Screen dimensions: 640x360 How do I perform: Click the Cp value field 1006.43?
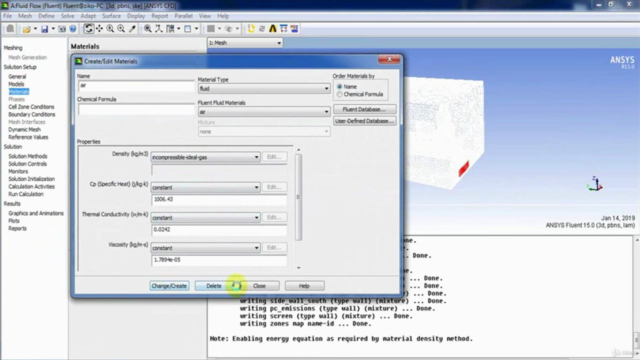coord(219,199)
